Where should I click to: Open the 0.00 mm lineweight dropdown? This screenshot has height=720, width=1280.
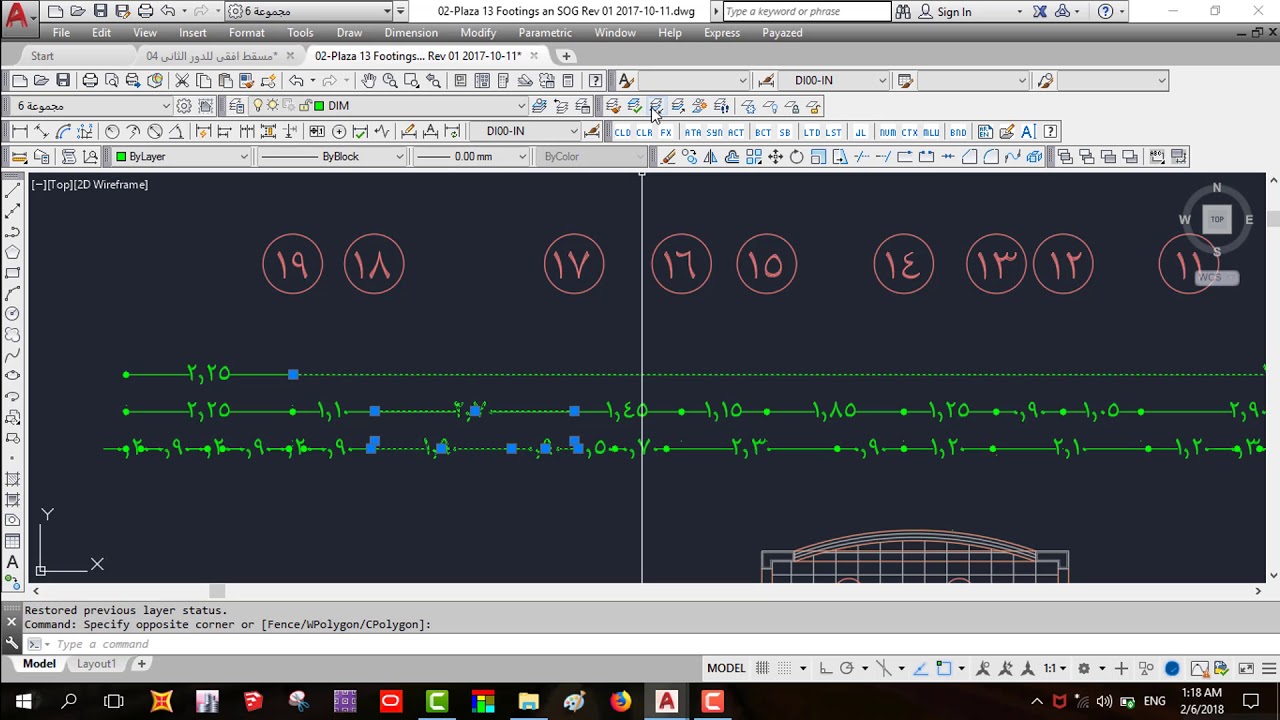[x=471, y=156]
